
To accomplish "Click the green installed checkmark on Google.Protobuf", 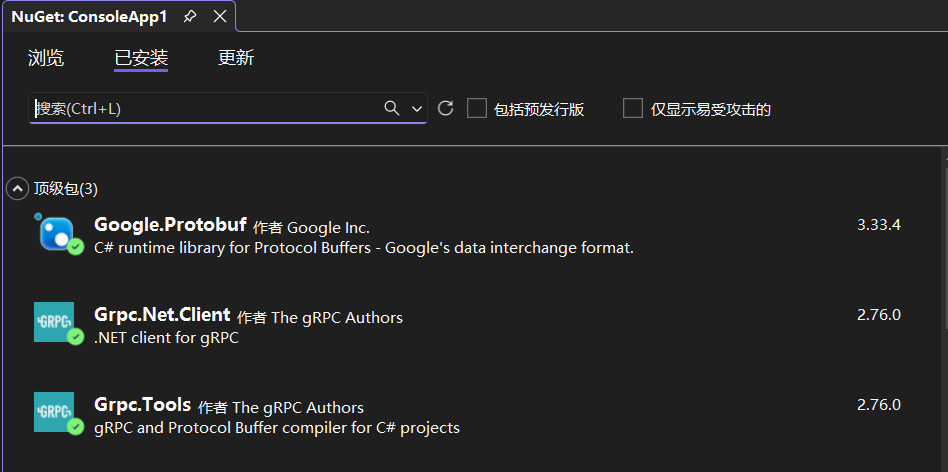I will [75, 246].
